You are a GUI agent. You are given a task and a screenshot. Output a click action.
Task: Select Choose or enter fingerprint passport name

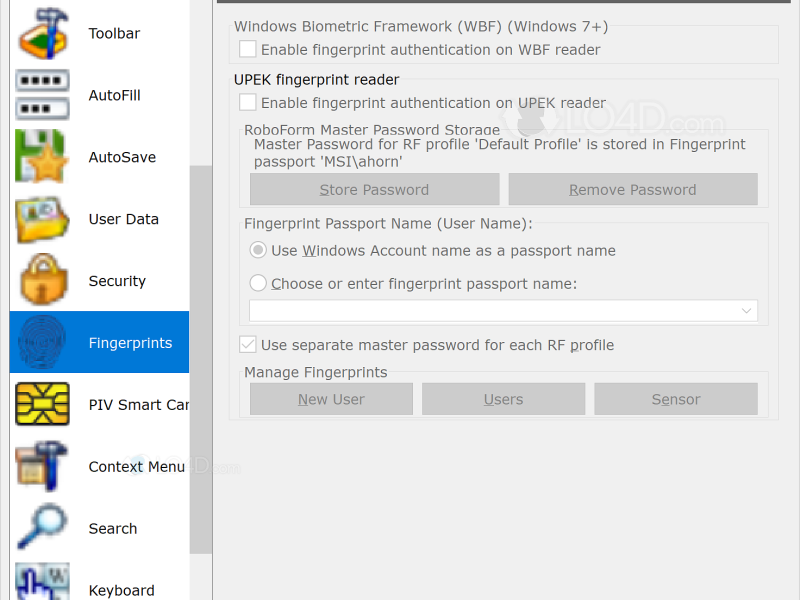point(258,283)
